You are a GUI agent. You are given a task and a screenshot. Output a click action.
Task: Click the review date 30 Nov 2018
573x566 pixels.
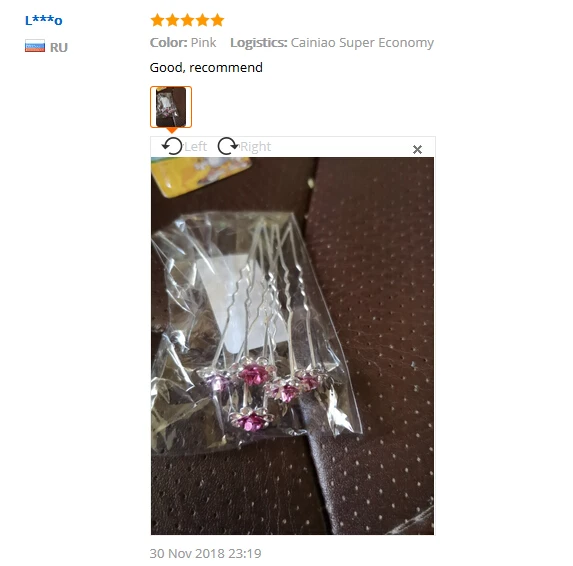(205, 553)
